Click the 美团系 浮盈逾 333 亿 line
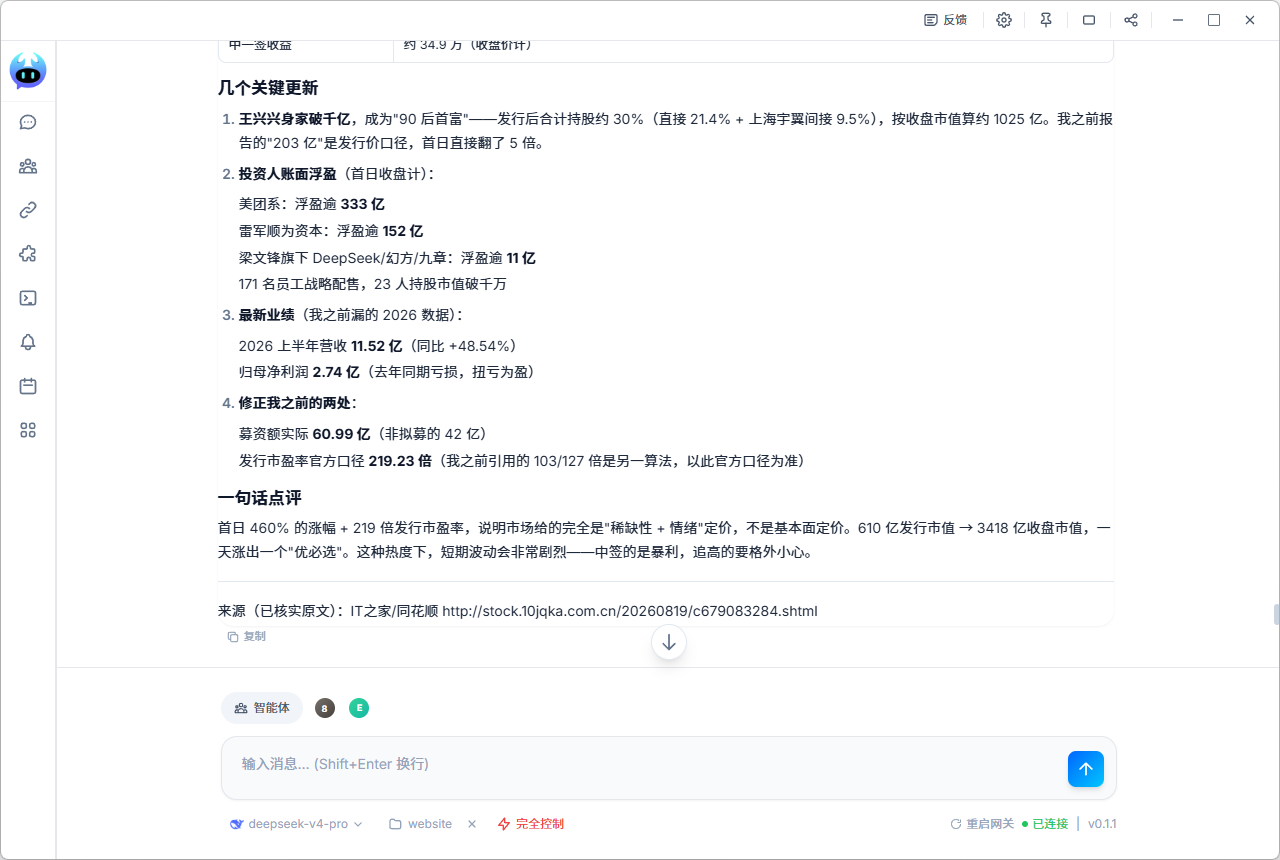1280x860 pixels. click(312, 204)
